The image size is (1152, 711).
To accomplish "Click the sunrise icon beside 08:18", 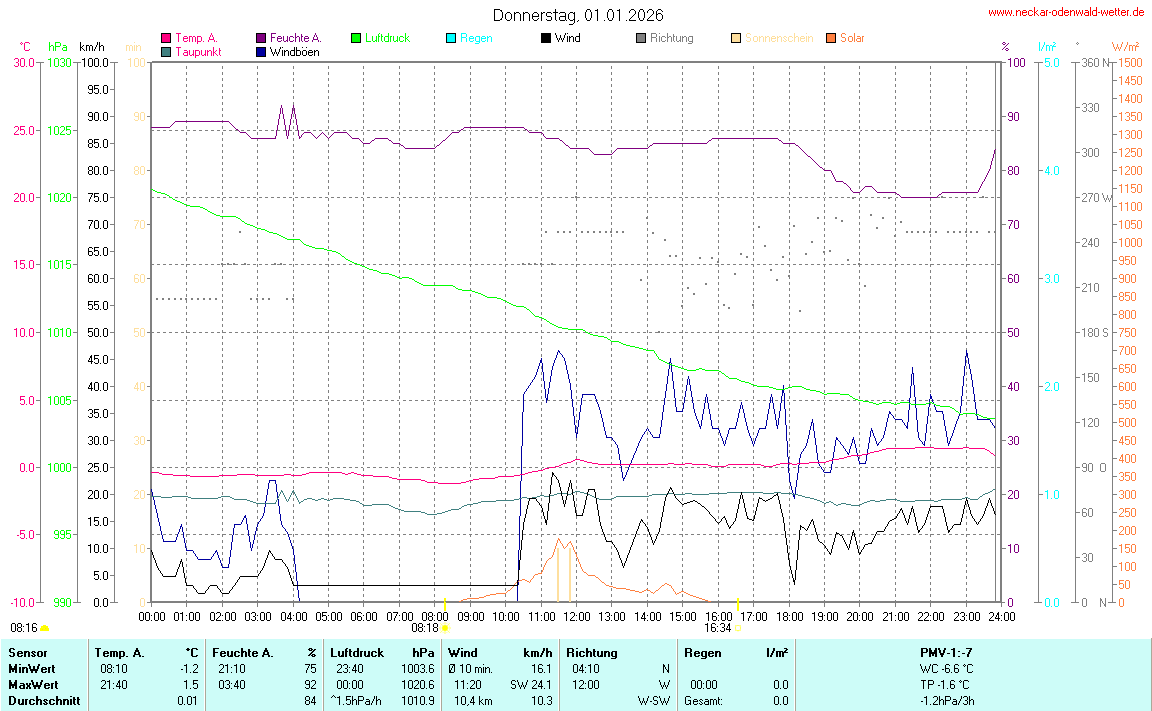I will click(445, 628).
